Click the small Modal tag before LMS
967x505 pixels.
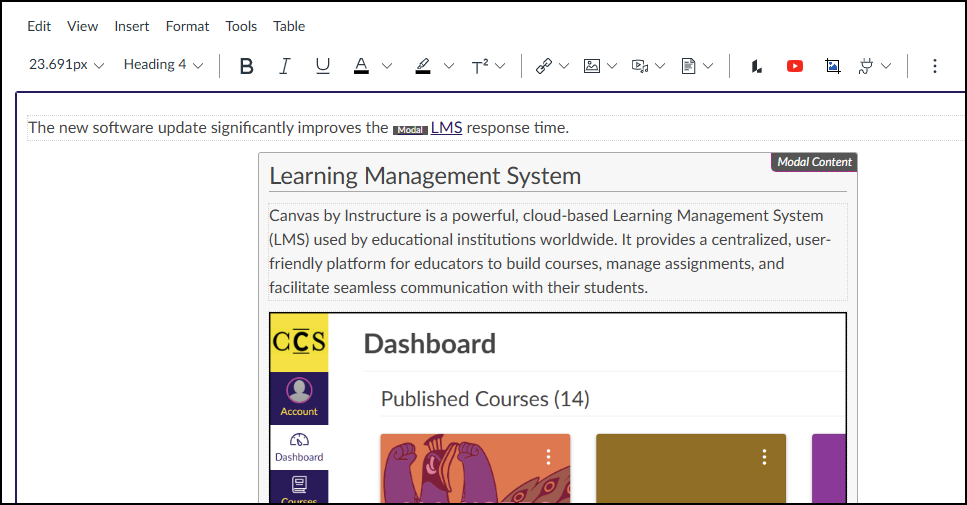tap(410, 129)
